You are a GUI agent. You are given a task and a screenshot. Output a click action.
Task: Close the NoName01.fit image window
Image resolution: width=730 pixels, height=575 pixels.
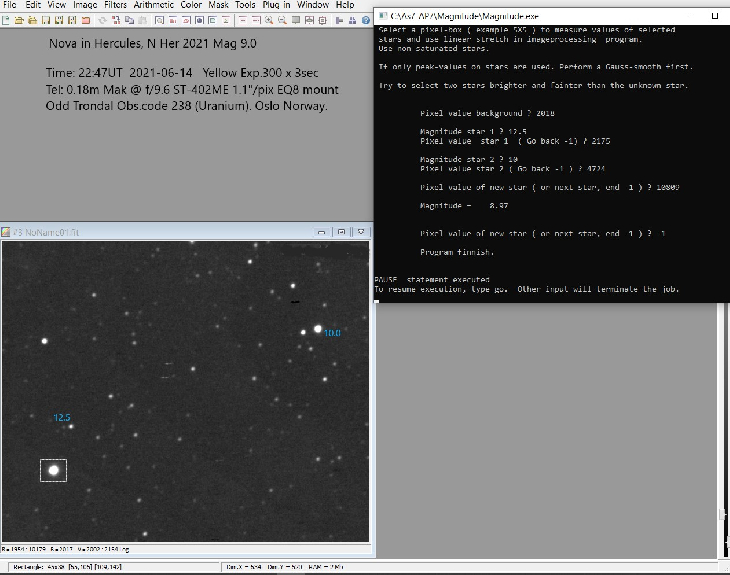(x=361, y=231)
